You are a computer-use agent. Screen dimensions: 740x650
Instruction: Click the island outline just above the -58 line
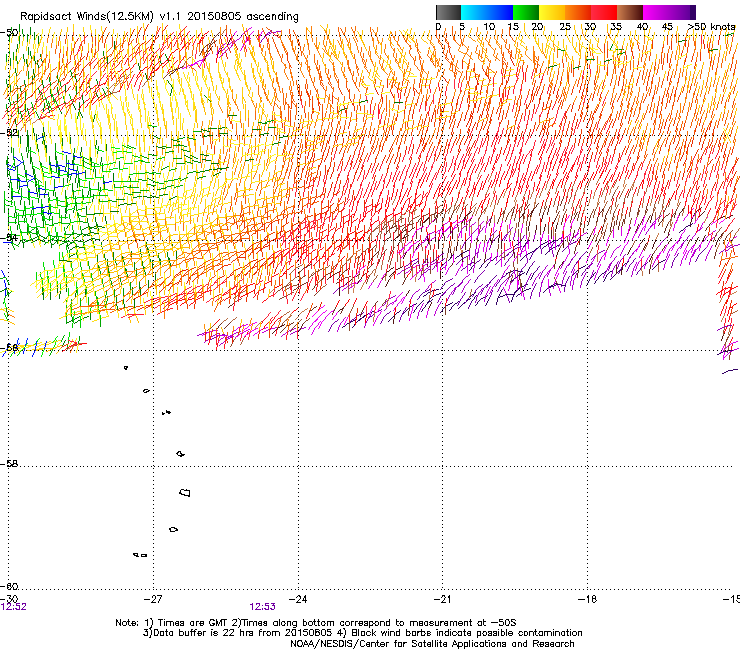pyautogui.click(x=181, y=454)
